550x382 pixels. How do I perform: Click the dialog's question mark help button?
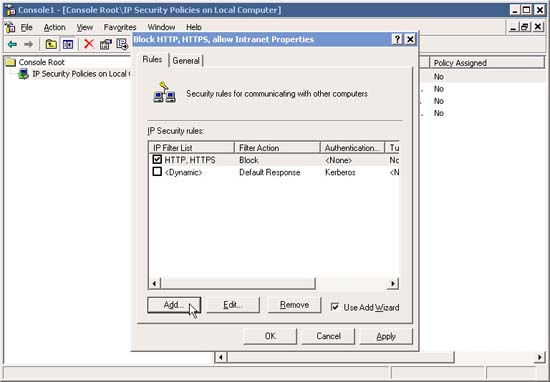397,39
